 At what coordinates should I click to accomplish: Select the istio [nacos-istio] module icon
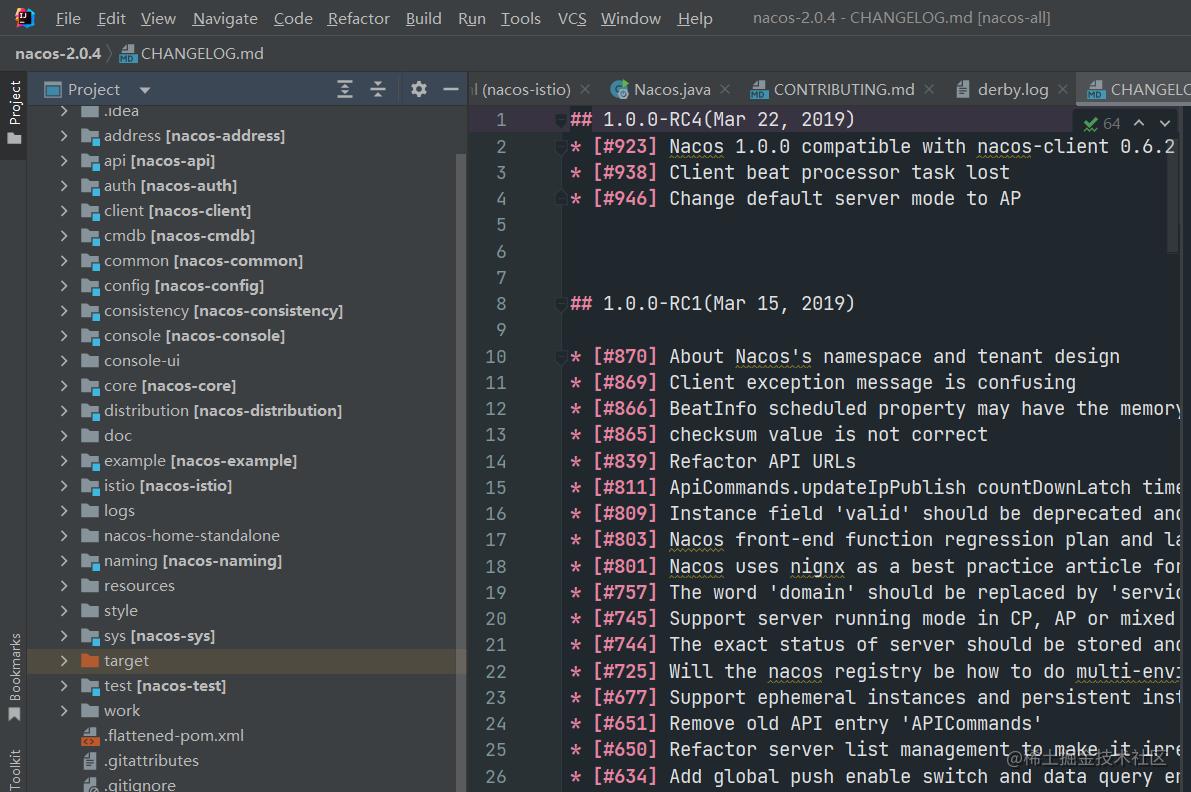[90, 487]
